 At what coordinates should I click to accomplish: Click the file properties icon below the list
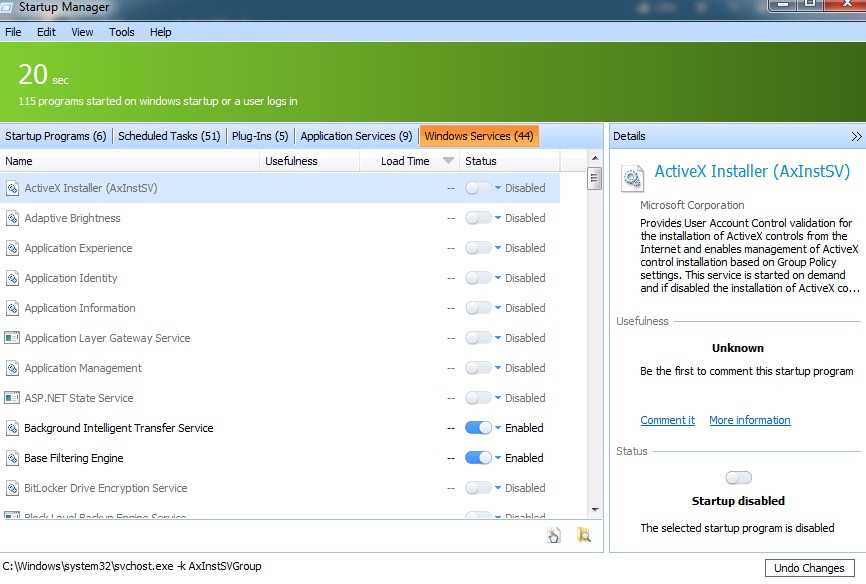click(x=555, y=535)
